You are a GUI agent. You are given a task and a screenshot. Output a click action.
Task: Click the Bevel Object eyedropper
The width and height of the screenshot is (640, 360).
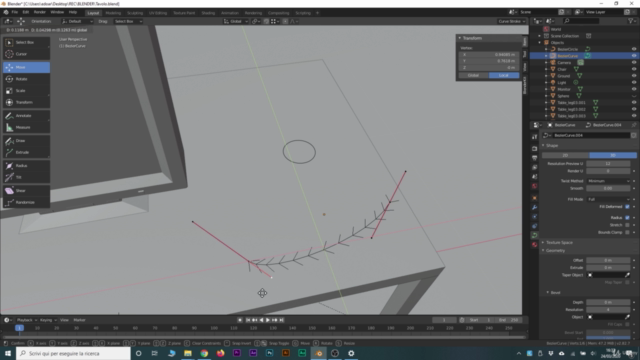point(627,317)
